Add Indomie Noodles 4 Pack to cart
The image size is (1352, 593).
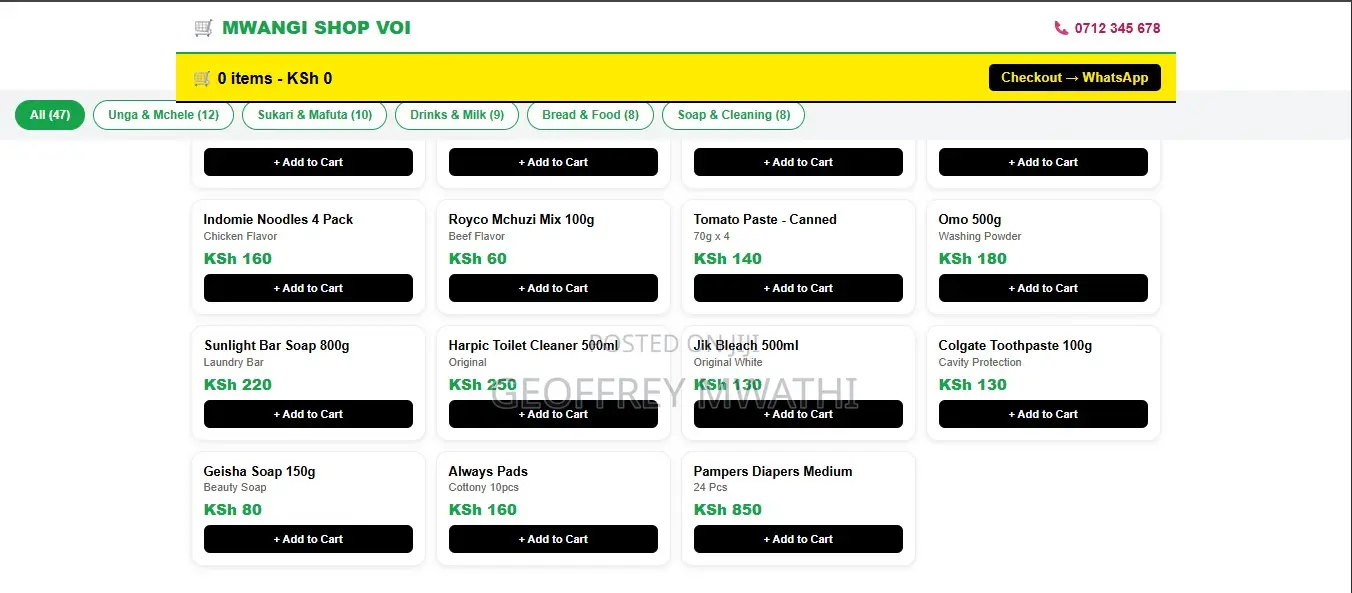click(x=308, y=288)
